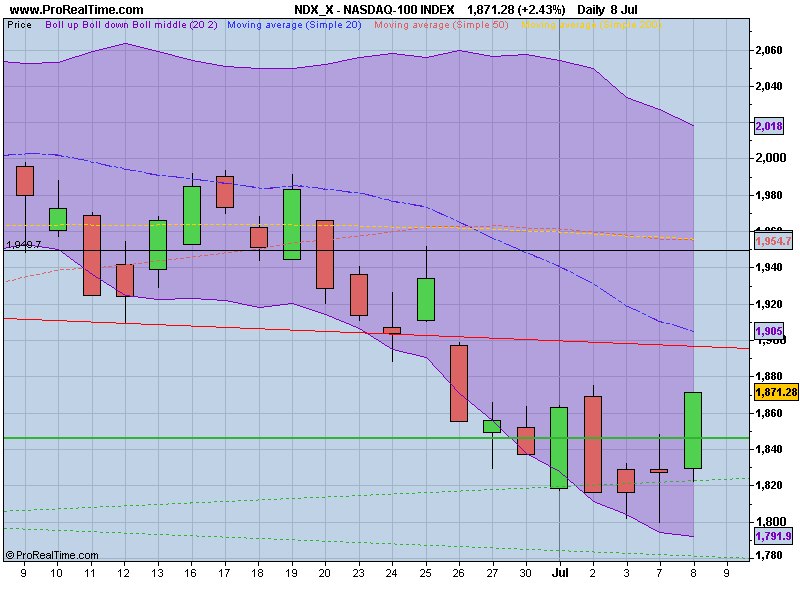This screenshot has height=600, width=800.
Task: Click the NDX_X - NASDAQ-100 INDEX title
Action: pyautogui.click(x=374, y=10)
